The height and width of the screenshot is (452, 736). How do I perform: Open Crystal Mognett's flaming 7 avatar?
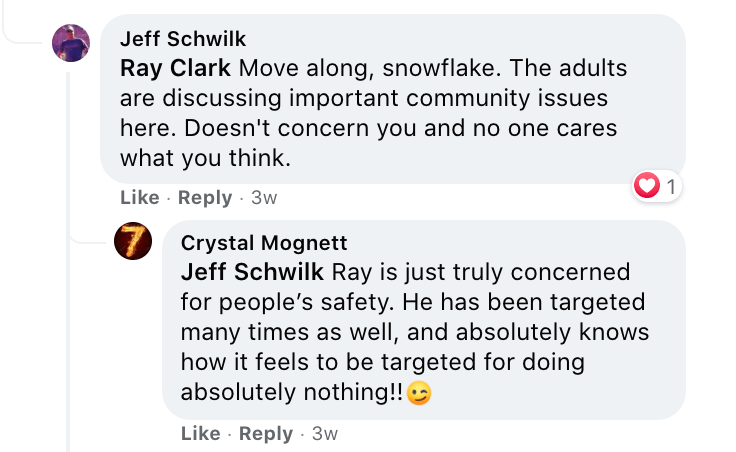(x=133, y=241)
